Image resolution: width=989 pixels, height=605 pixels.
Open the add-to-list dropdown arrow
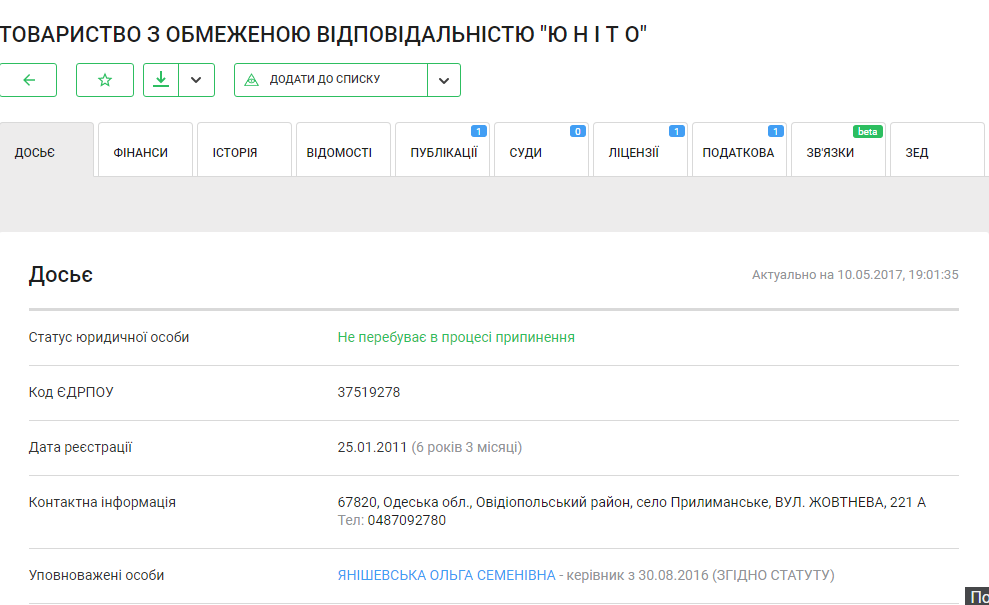[x=444, y=80]
